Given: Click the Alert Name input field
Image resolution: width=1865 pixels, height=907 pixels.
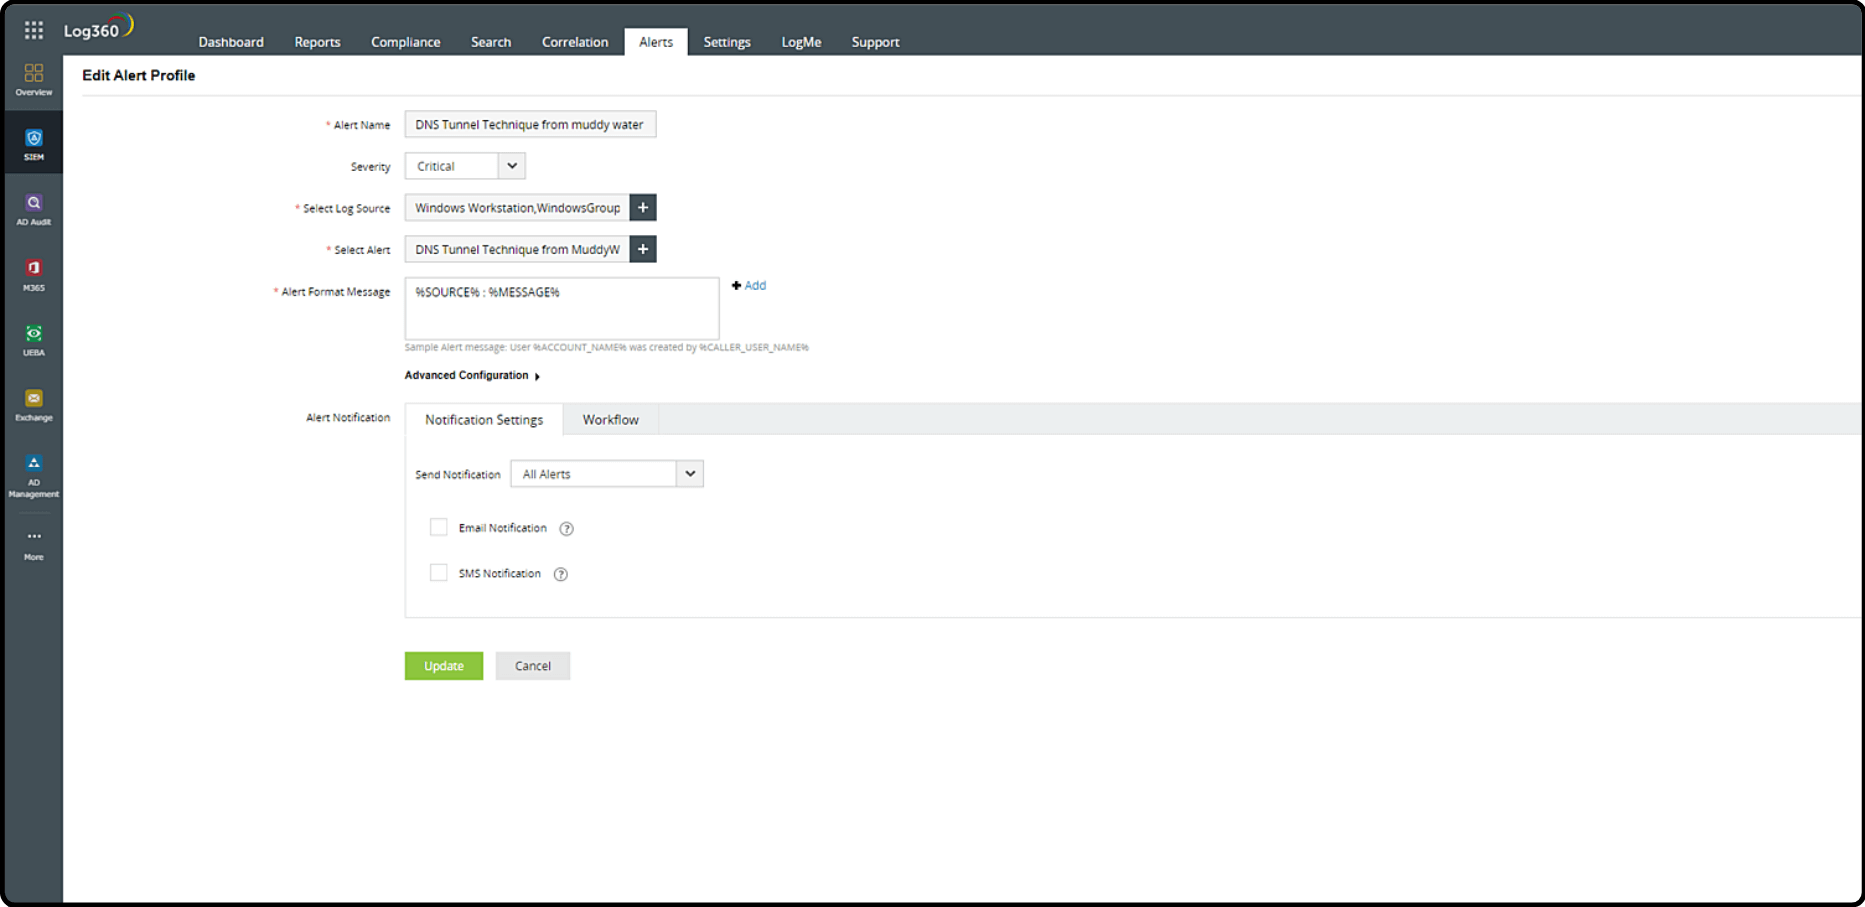Looking at the screenshot, I should click(530, 125).
